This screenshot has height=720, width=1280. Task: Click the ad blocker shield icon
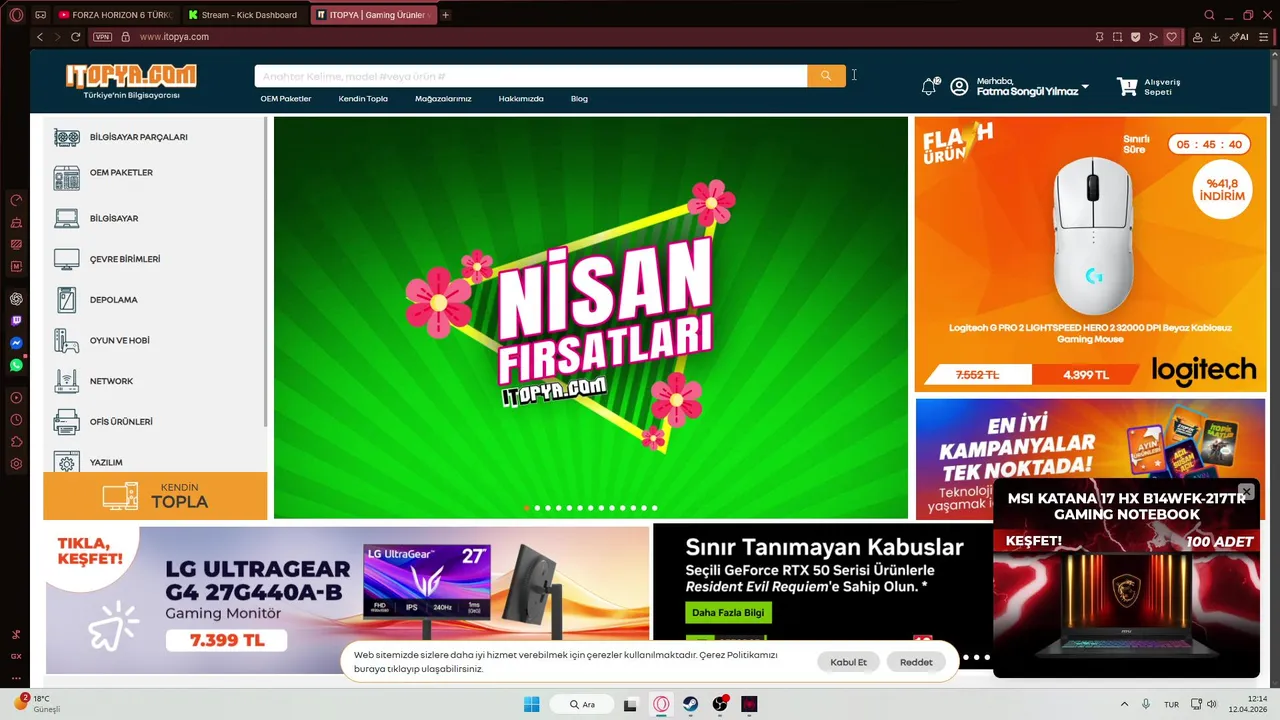coord(1135,37)
